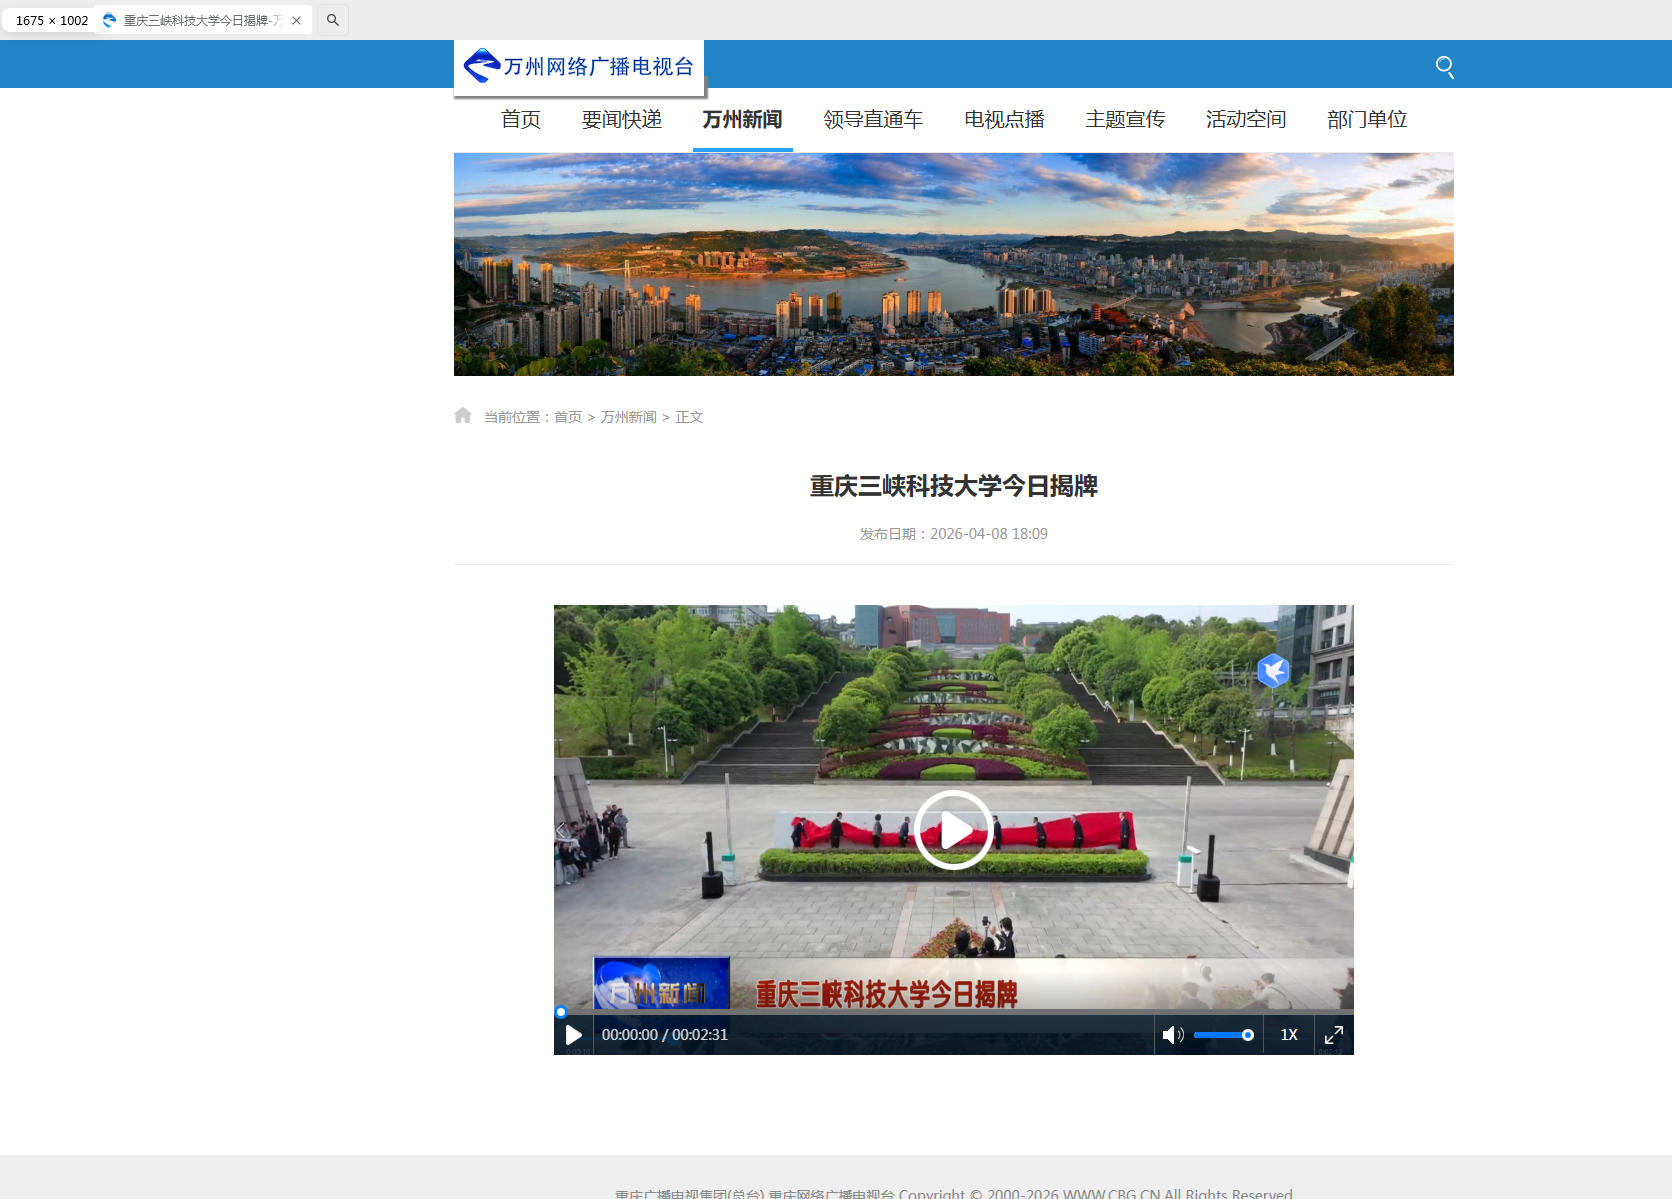Image resolution: width=1672 pixels, height=1199 pixels.
Task: Click the large center play button on video
Action: tap(953, 830)
